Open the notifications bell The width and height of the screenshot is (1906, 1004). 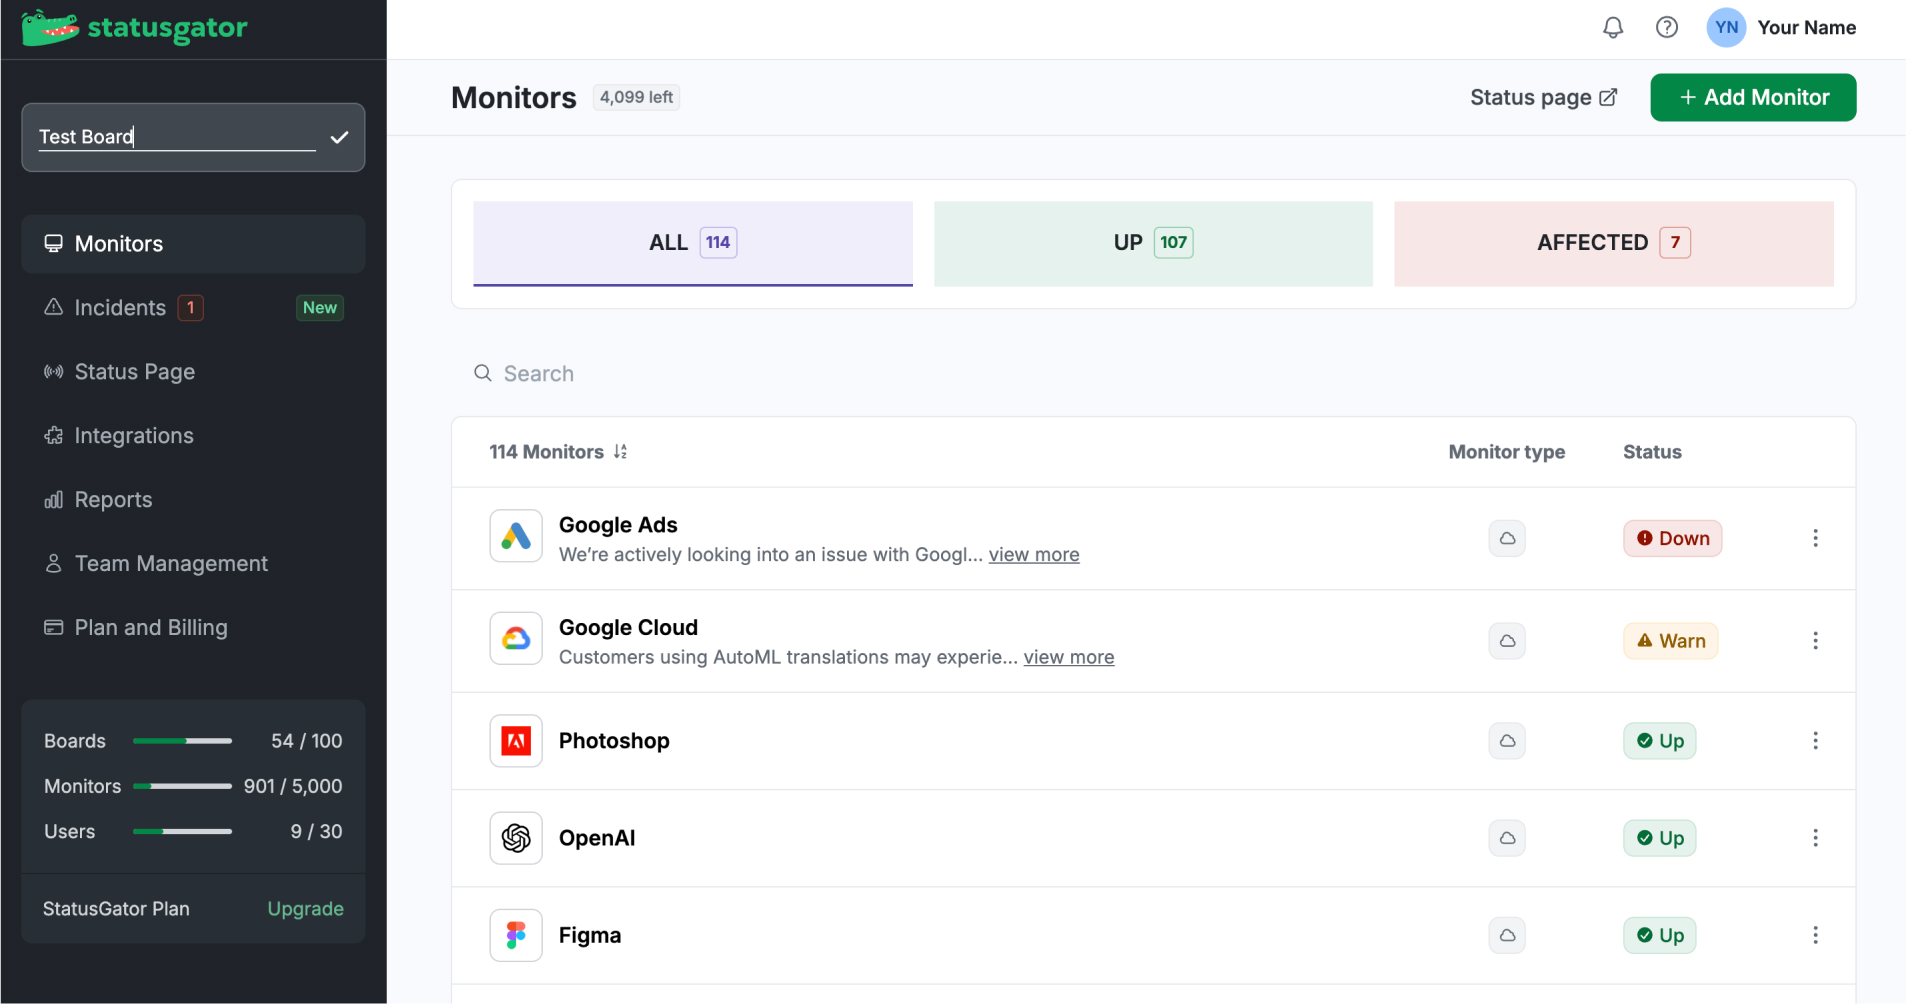coord(1612,28)
